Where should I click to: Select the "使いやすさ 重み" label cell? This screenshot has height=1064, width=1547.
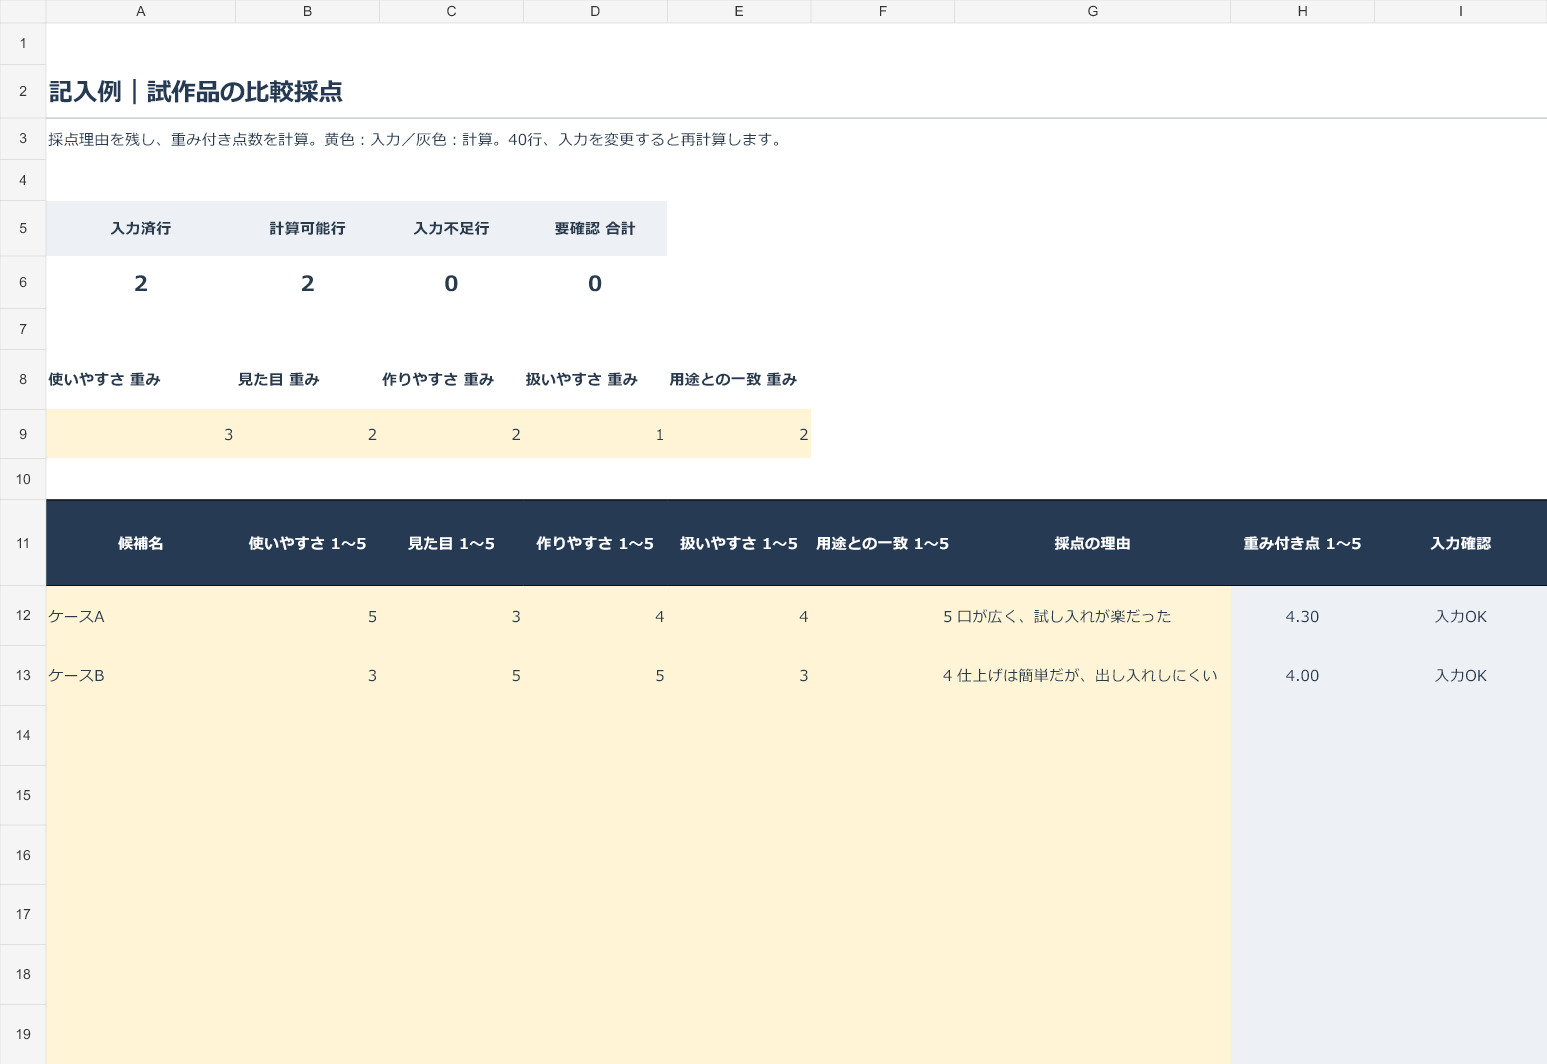pyautogui.click(x=141, y=379)
